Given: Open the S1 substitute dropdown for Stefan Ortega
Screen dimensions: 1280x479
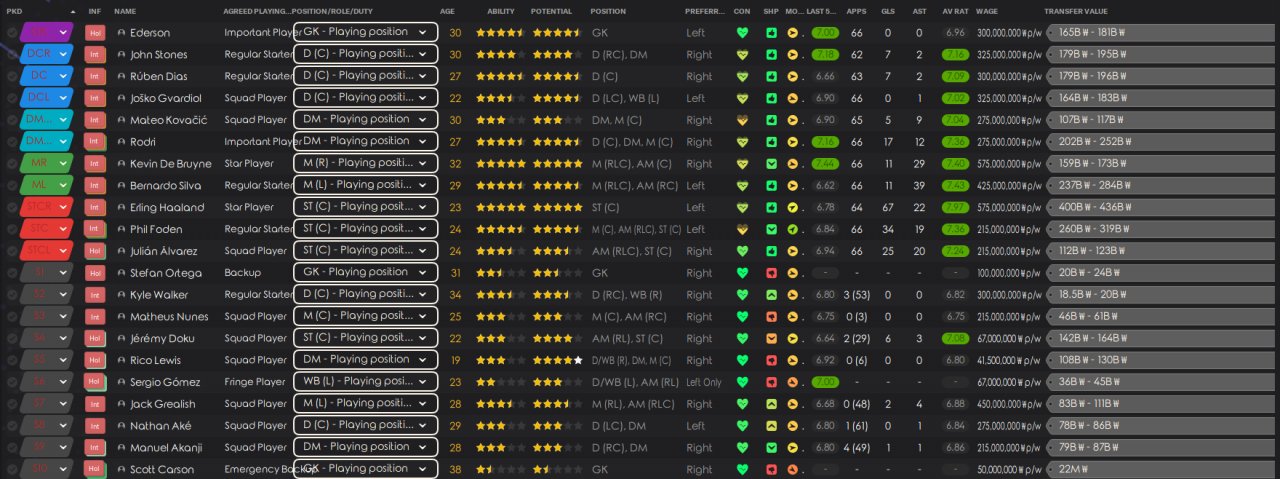Looking at the screenshot, I should pos(47,273).
